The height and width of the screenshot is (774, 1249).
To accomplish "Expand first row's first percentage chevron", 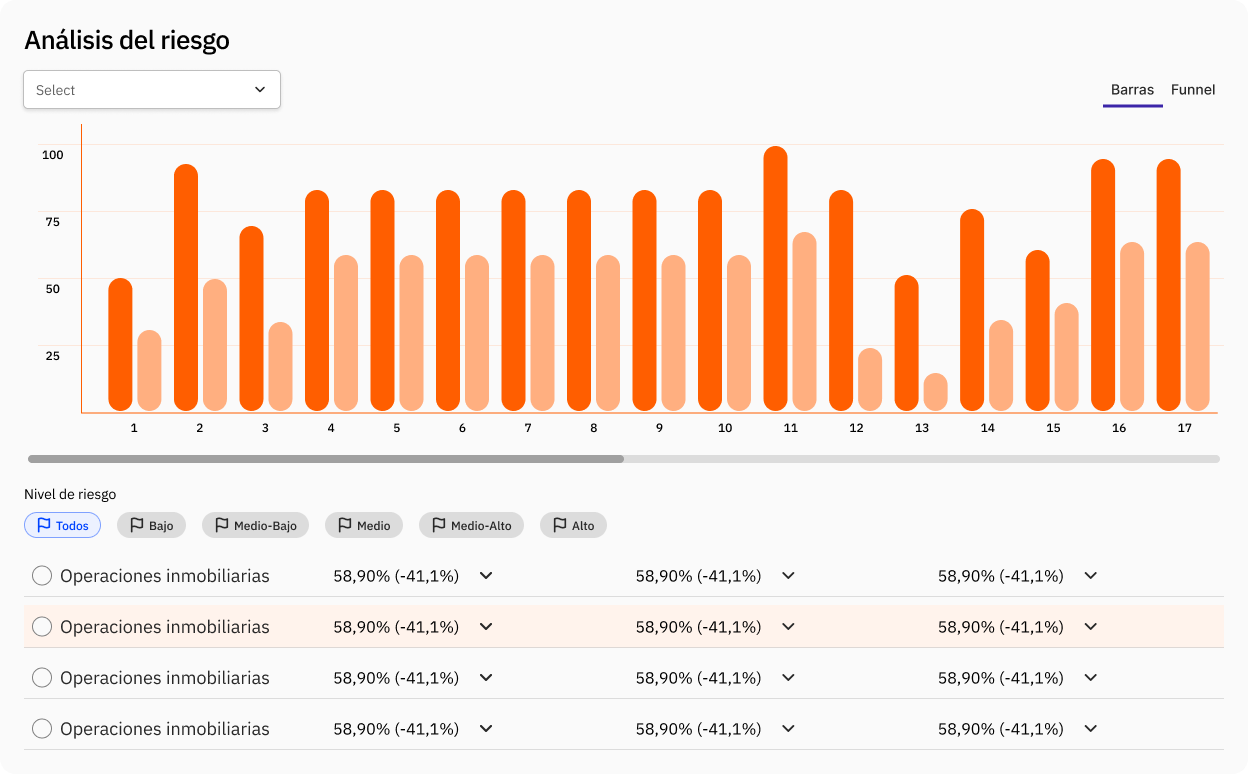I will pyautogui.click(x=486, y=576).
